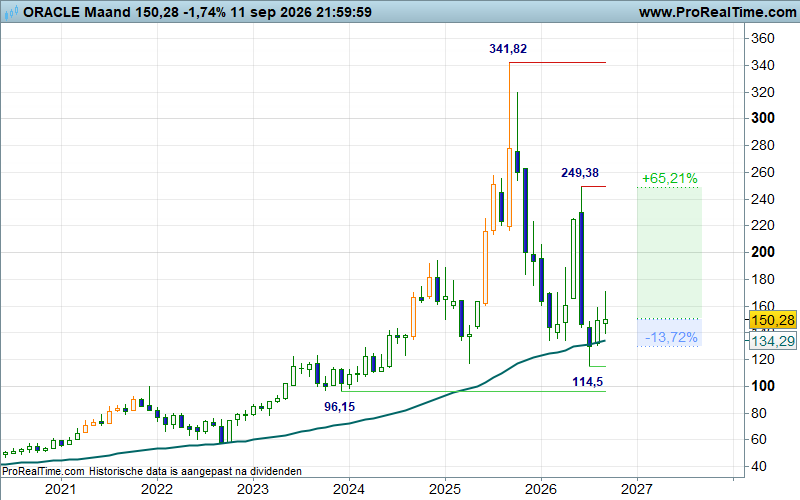Click the 2024 year label on time axis
This screenshot has width=800, height=500.
click(x=348, y=490)
